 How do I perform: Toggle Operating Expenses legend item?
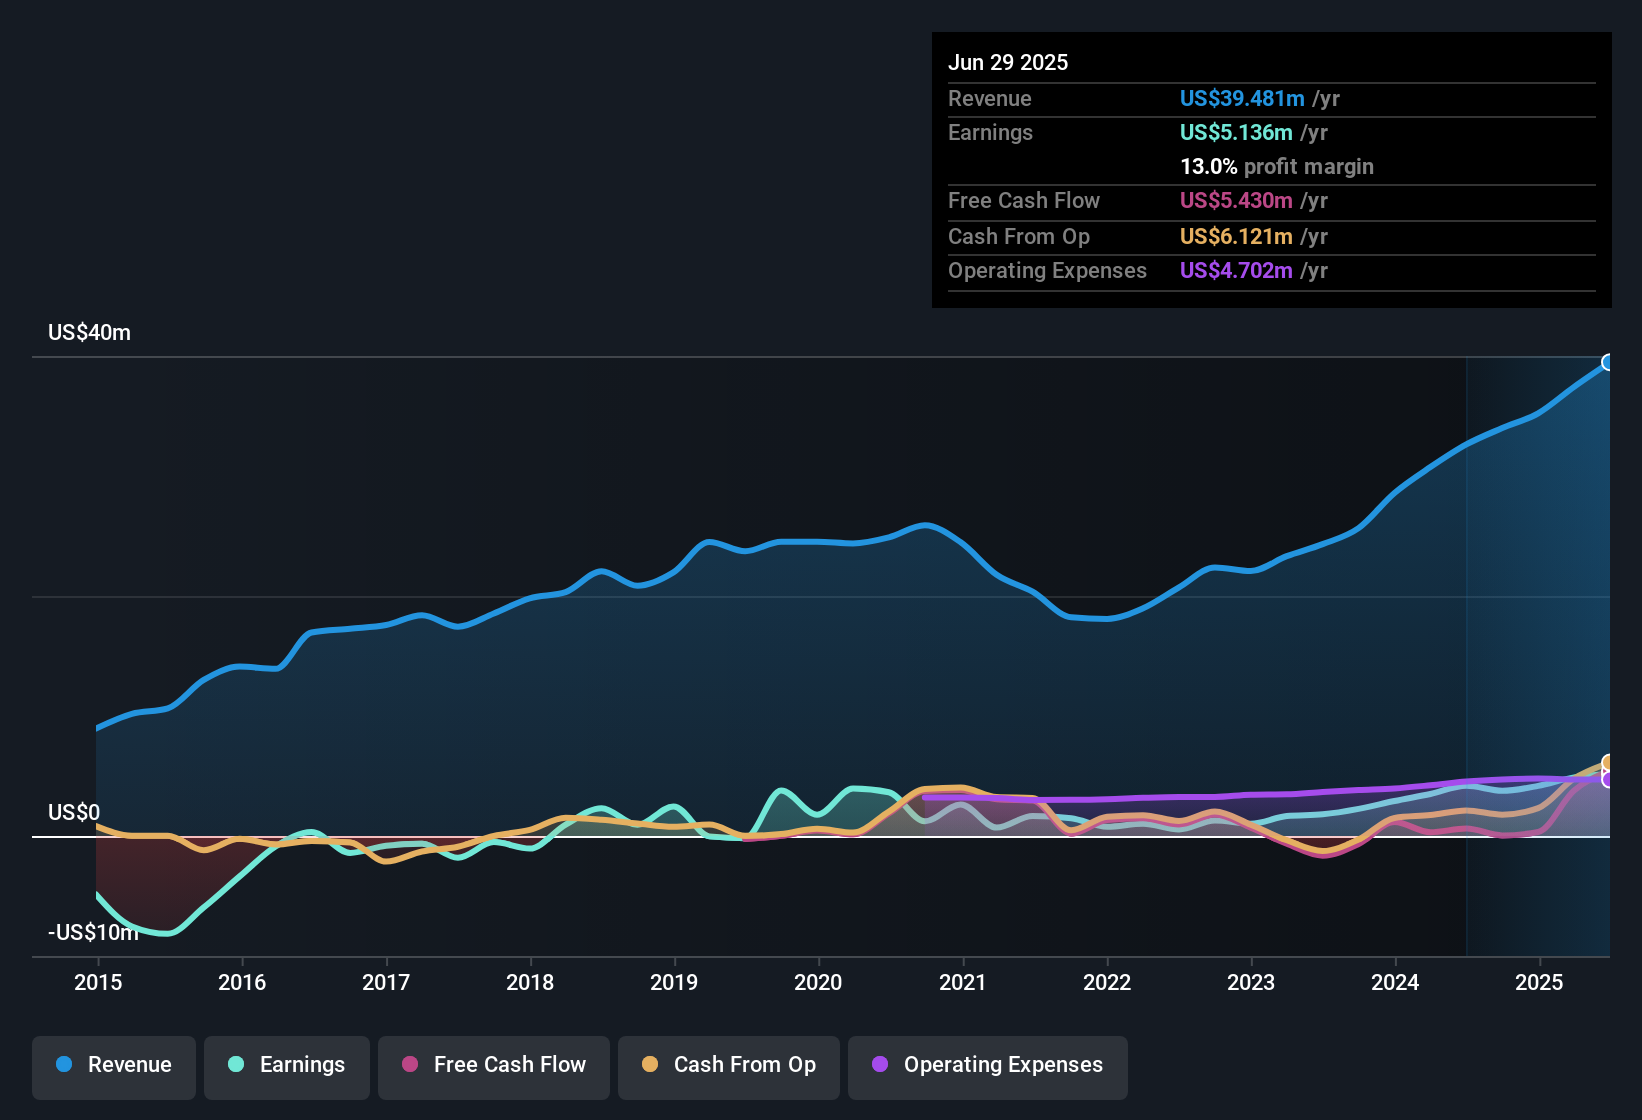pyautogui.click(x=988, y=1065)
